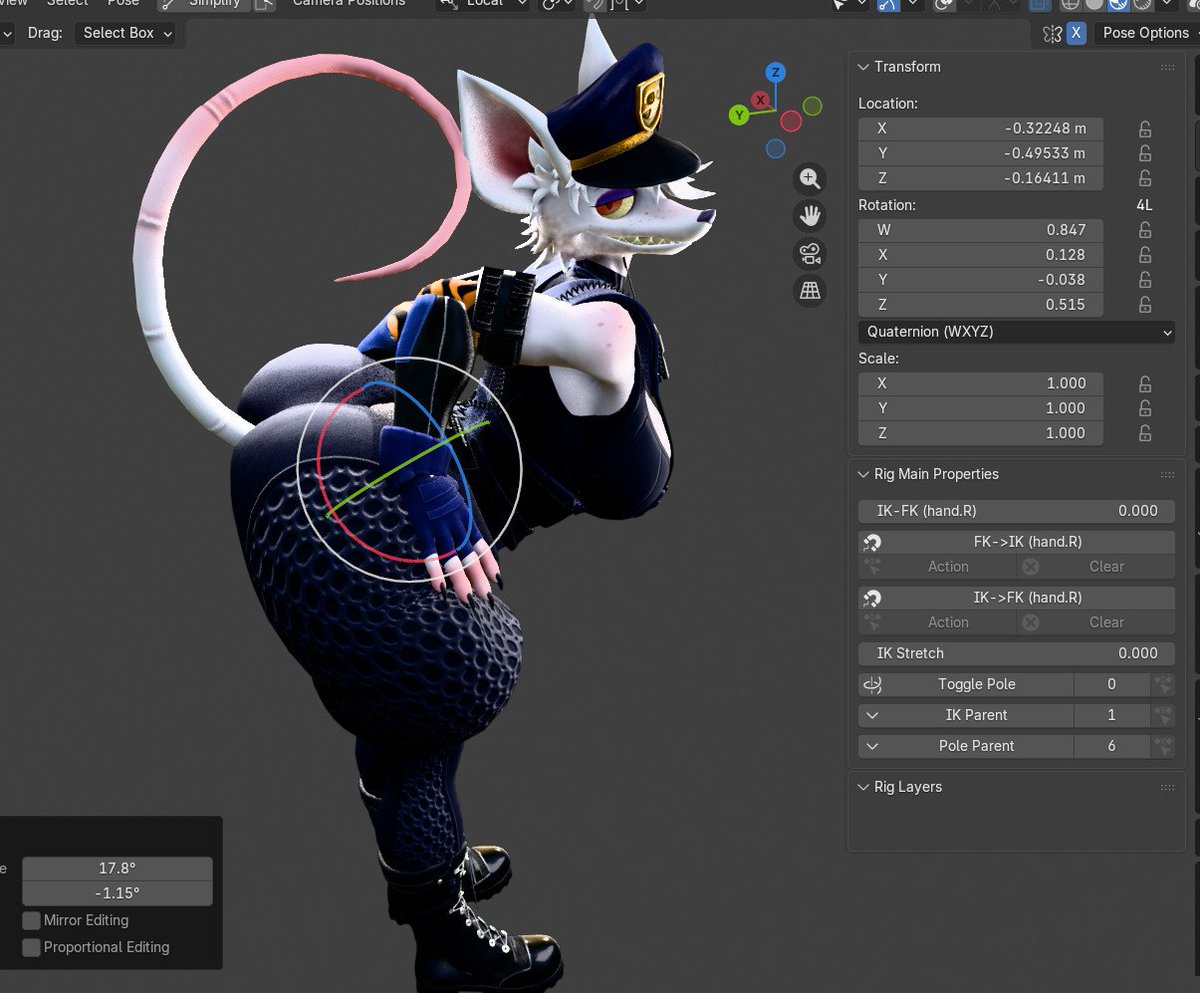Lock the Rotation W value
The width and height of the screenshot is (1200, 993).
pos(1145,230)
